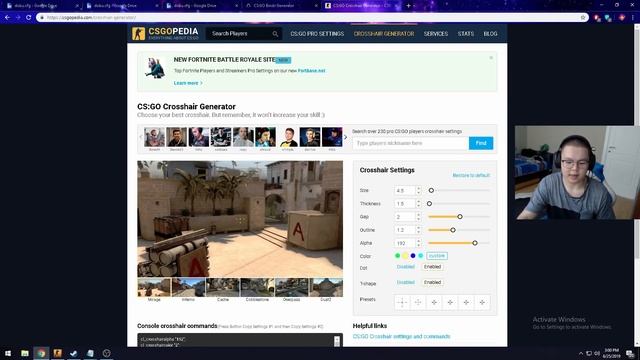The image size is (640, 360).
Task: Increase Size value with up stepper arrow
Action: tap(418, 188)
